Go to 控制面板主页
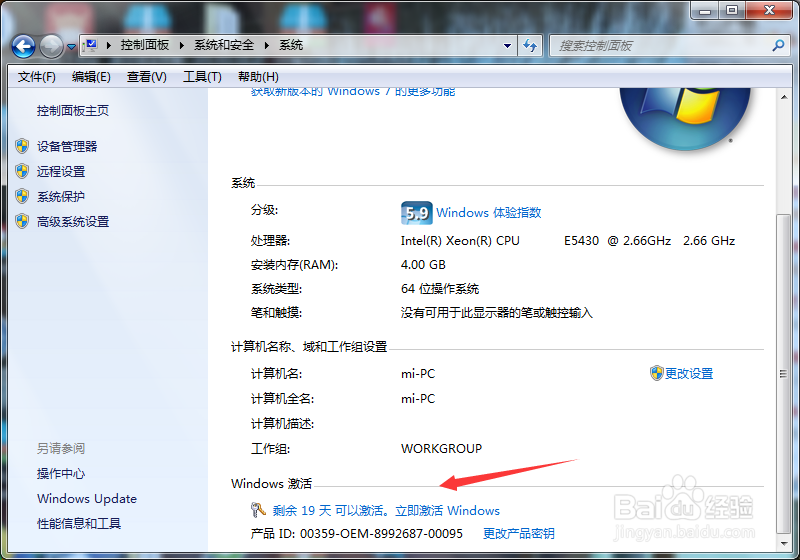The image size is (800, 560). [x=72, y=111]
